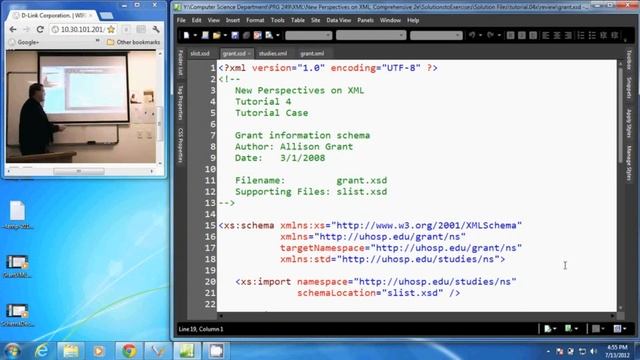This screenshot has width=640, height=360.
Task: Click the Windows Start button
Action: coord(12,351)
